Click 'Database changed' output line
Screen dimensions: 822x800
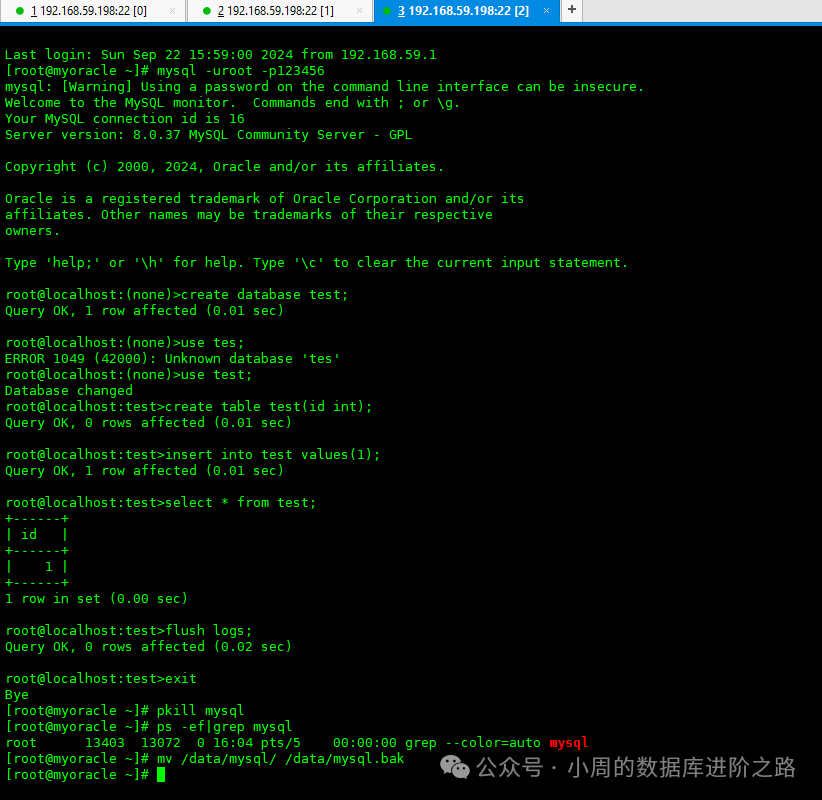(x=69, y=391)
